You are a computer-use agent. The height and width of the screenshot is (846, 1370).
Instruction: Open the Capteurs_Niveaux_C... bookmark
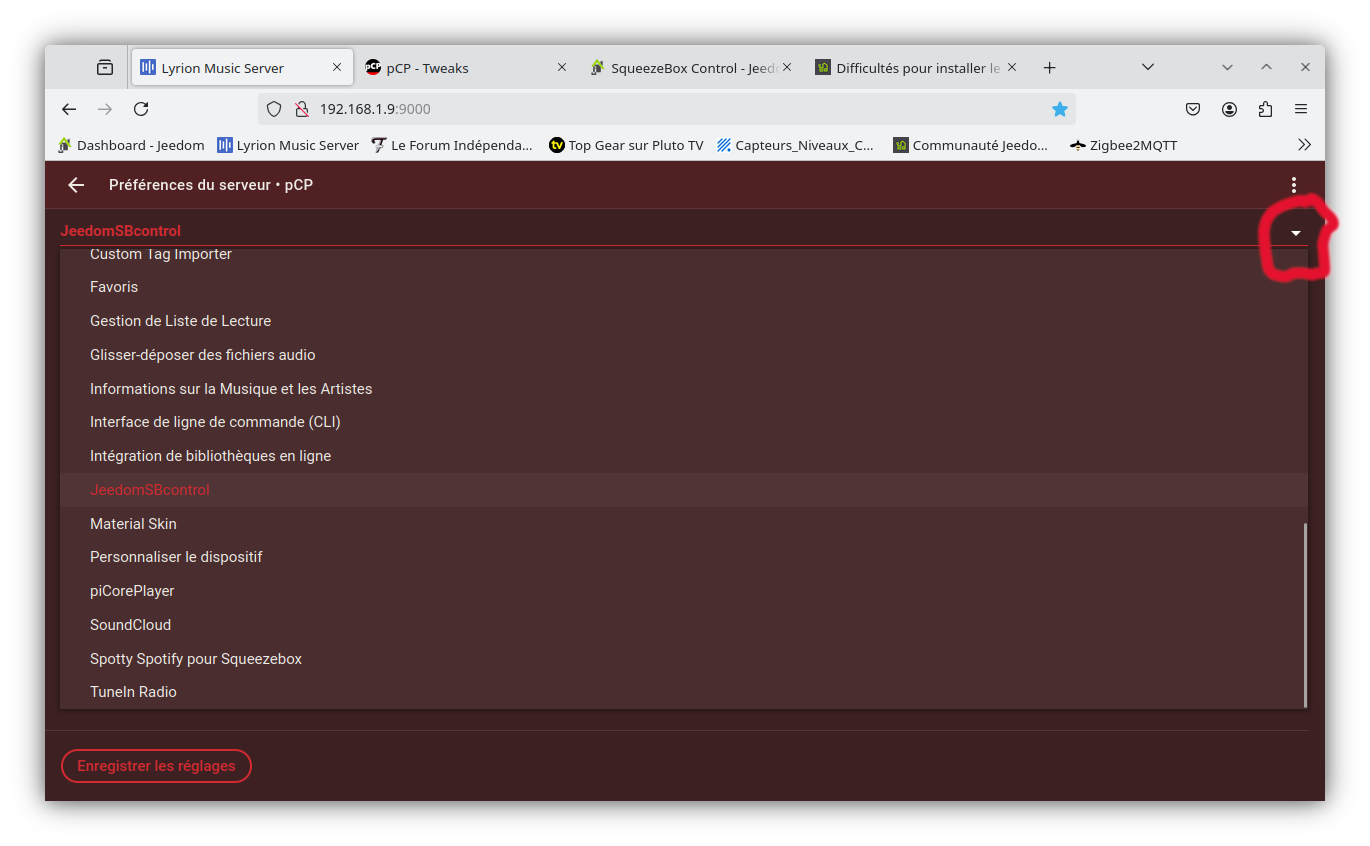click(x=795, y=145)
